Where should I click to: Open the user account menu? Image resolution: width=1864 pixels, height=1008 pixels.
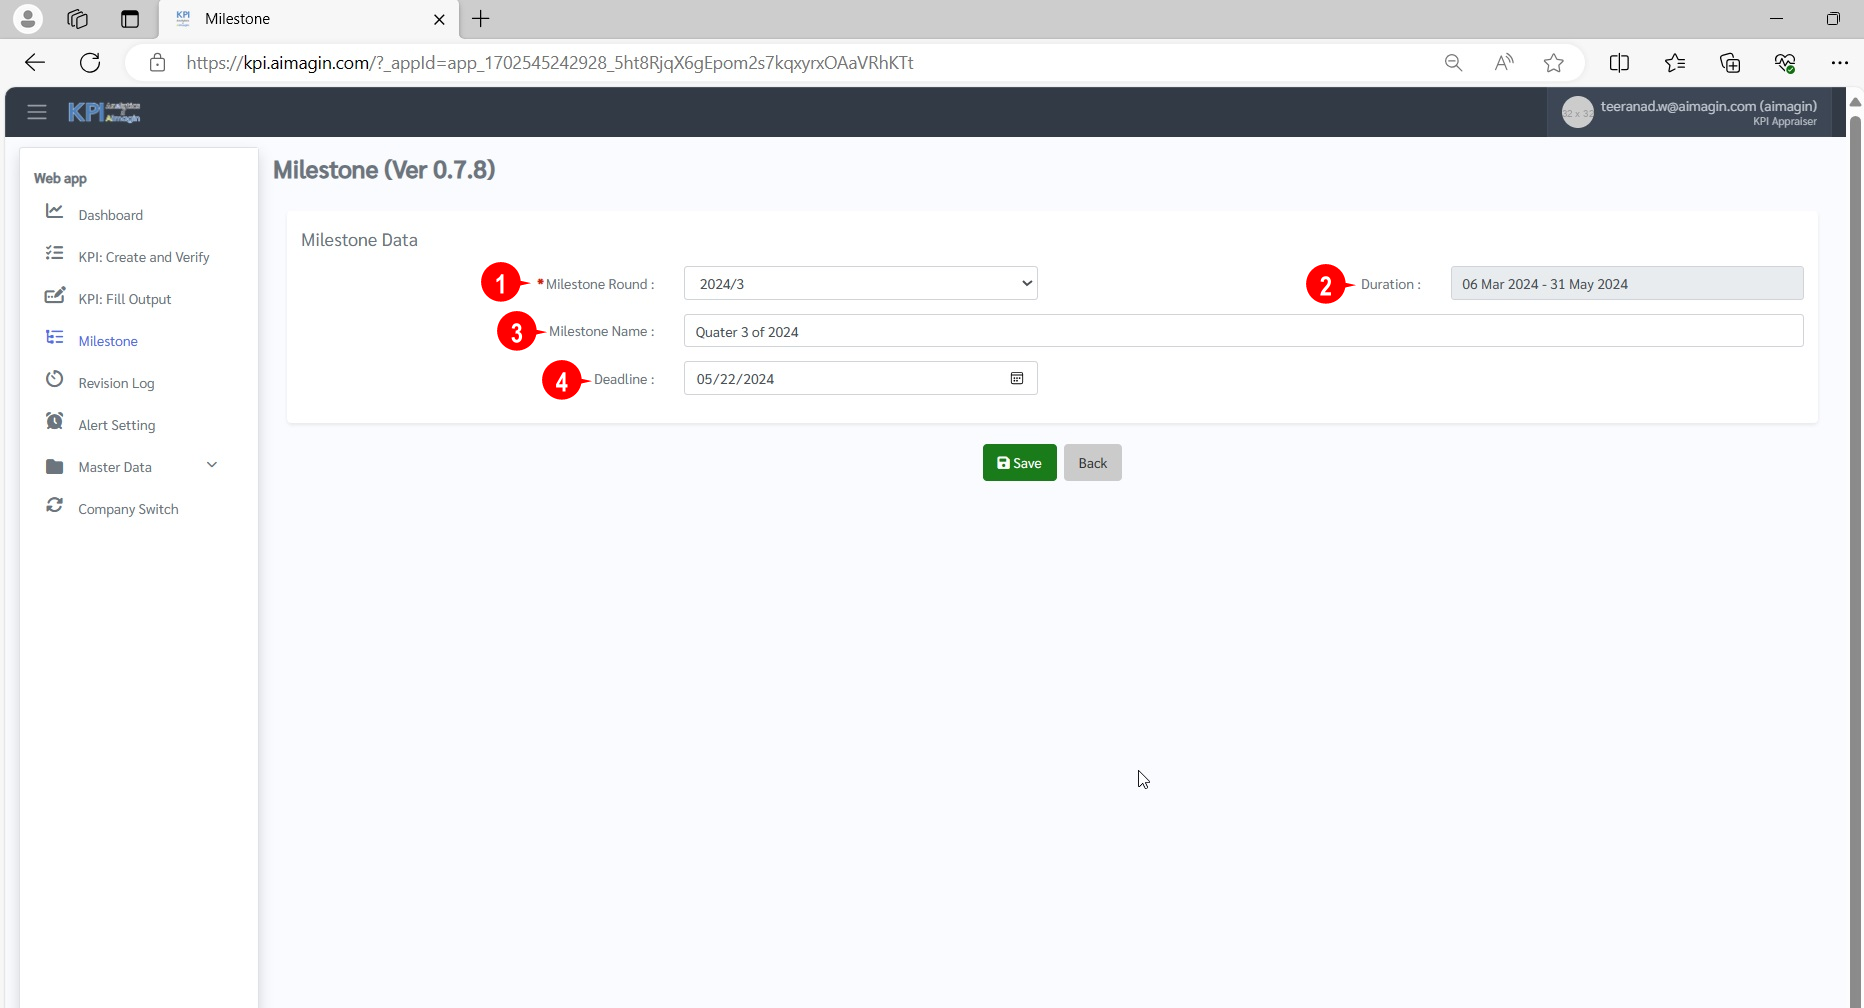tap(1690, 113)
